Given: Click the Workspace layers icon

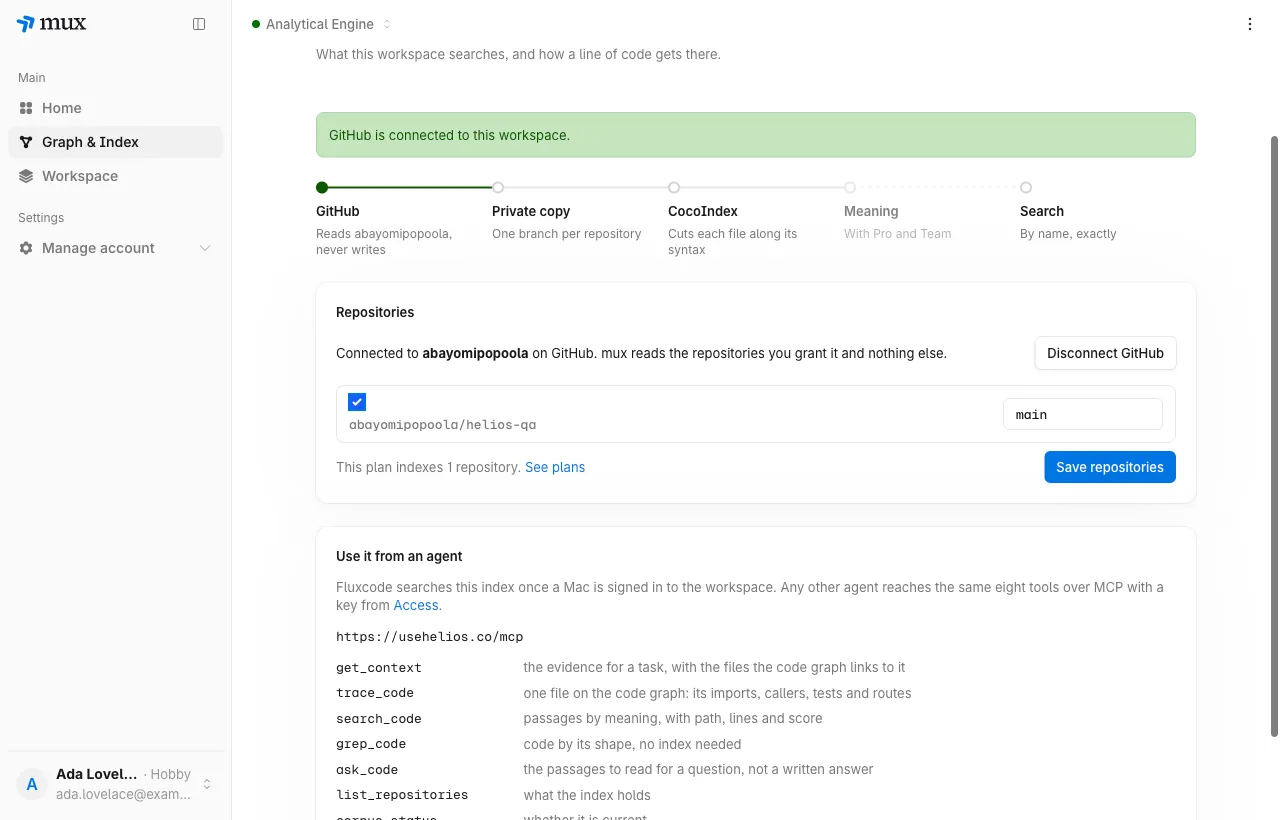Looking at the screenshot, I should pyautogui.click(x=26, y=176).
